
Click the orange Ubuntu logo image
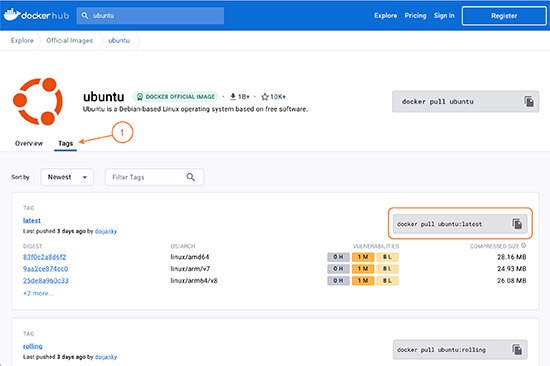(x=38, y=101)
